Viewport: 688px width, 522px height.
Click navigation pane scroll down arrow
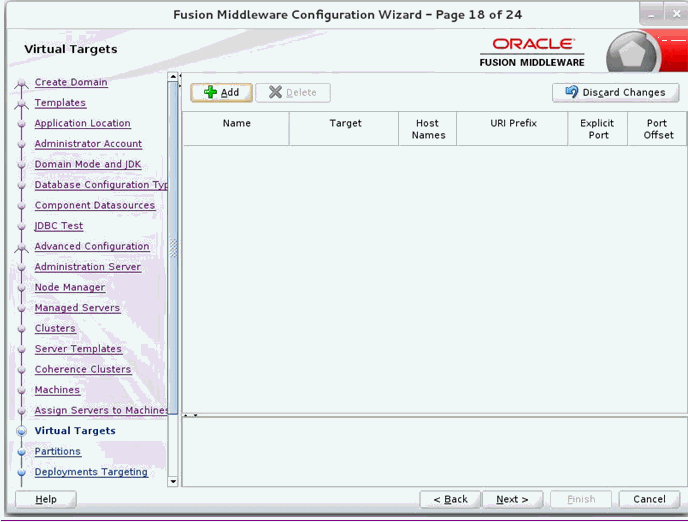[173, 482]
